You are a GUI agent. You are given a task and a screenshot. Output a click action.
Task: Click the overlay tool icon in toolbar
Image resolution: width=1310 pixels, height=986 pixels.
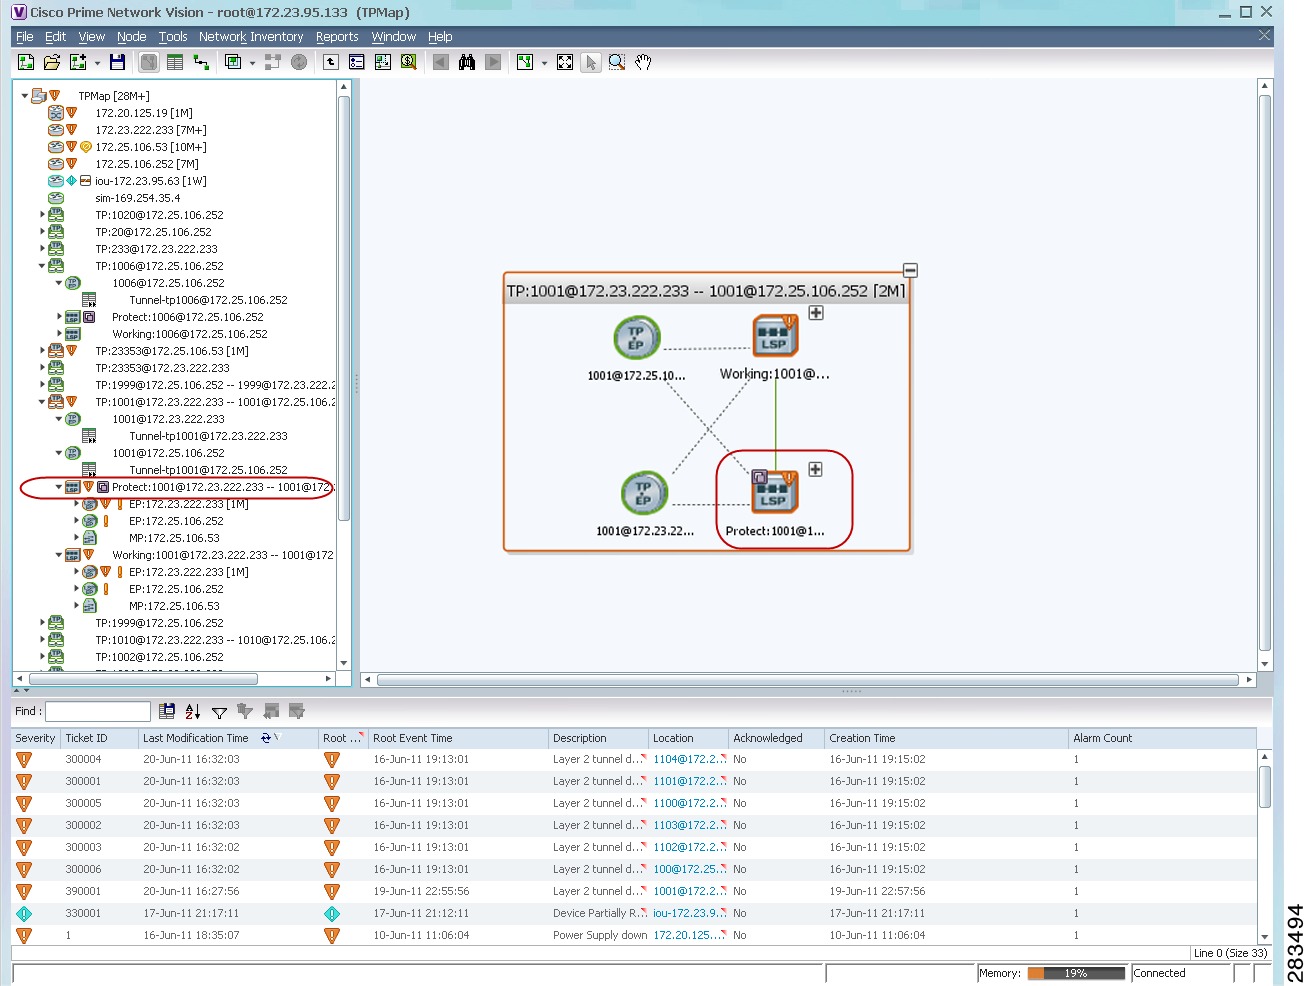click(x=234, y=62)
